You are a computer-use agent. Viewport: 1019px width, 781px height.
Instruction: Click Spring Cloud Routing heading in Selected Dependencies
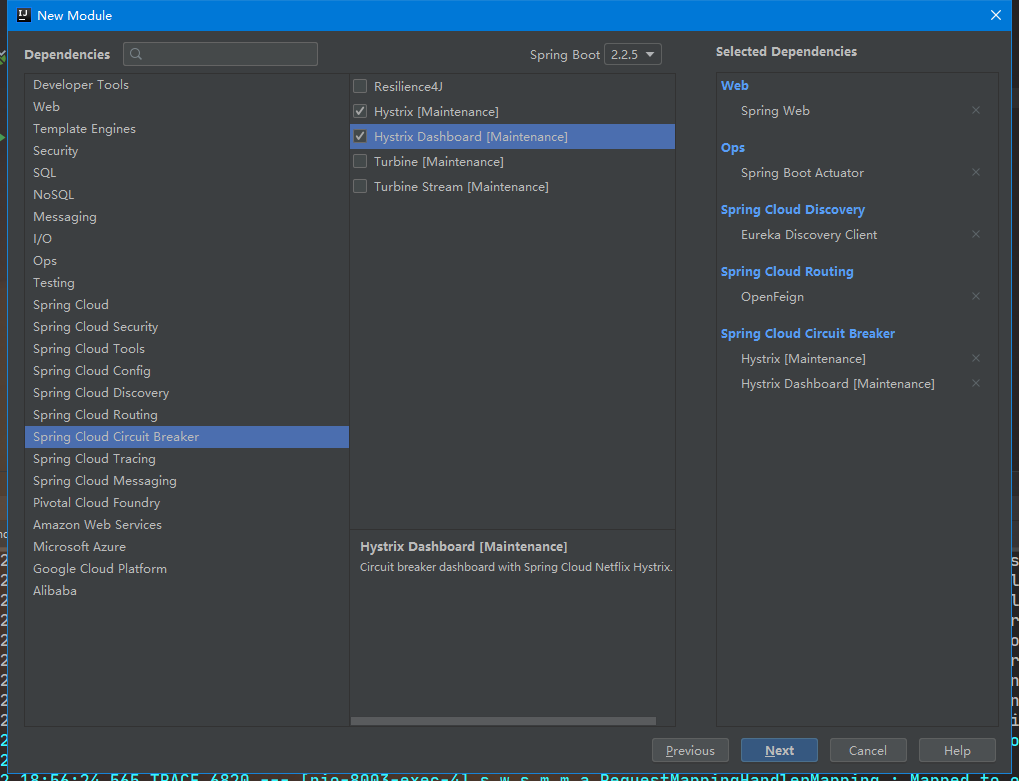(787, 272)
